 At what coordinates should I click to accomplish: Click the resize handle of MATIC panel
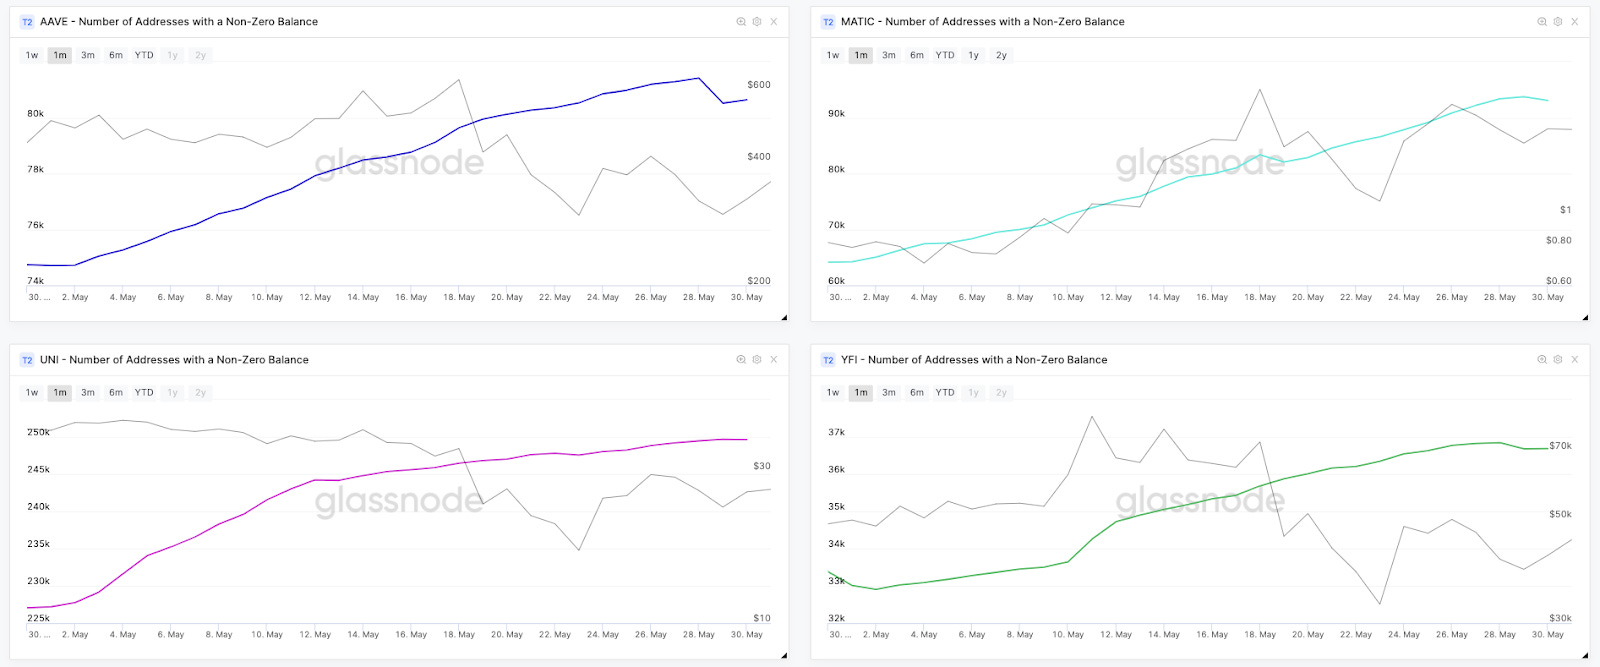[x=1585, y=318]
